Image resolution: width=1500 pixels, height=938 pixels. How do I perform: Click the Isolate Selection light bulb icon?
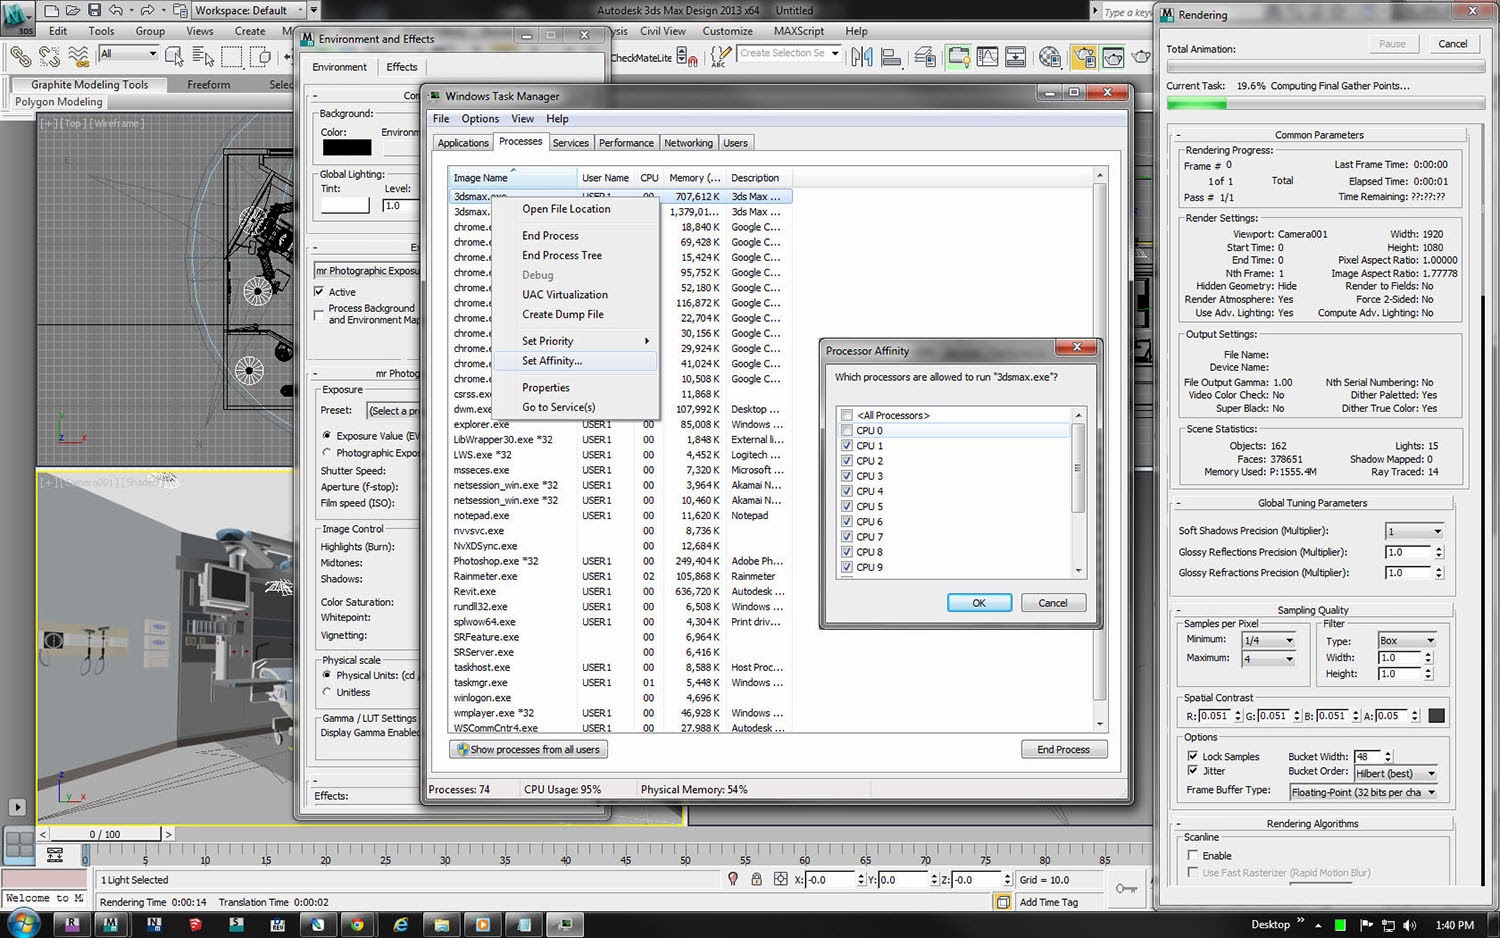pos(733,879)
